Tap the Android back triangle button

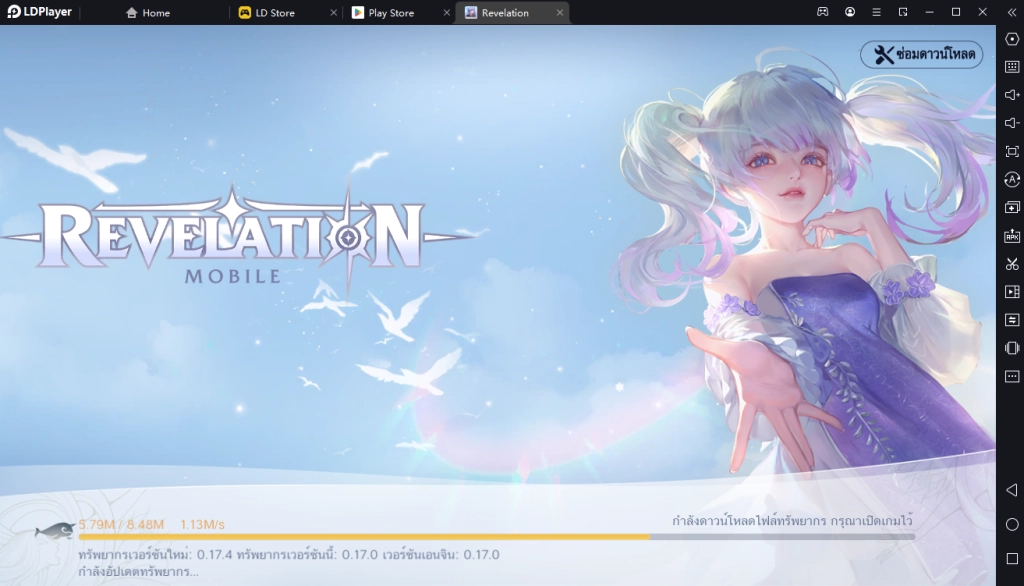pos(1012,490)
